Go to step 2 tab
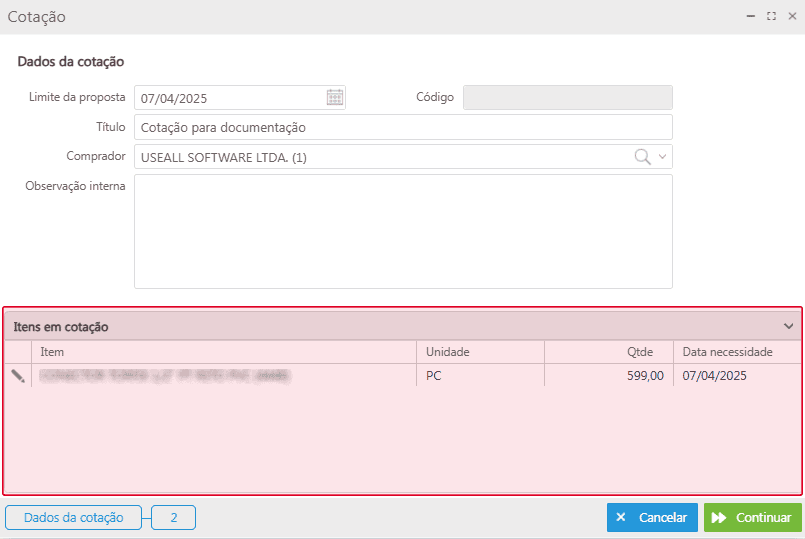805x539 pixels. (x=174, y=518)
